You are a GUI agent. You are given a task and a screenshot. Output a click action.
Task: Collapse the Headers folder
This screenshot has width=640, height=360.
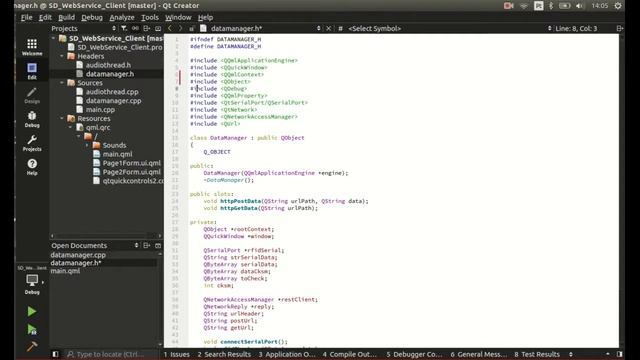click(x=62, y=56)
